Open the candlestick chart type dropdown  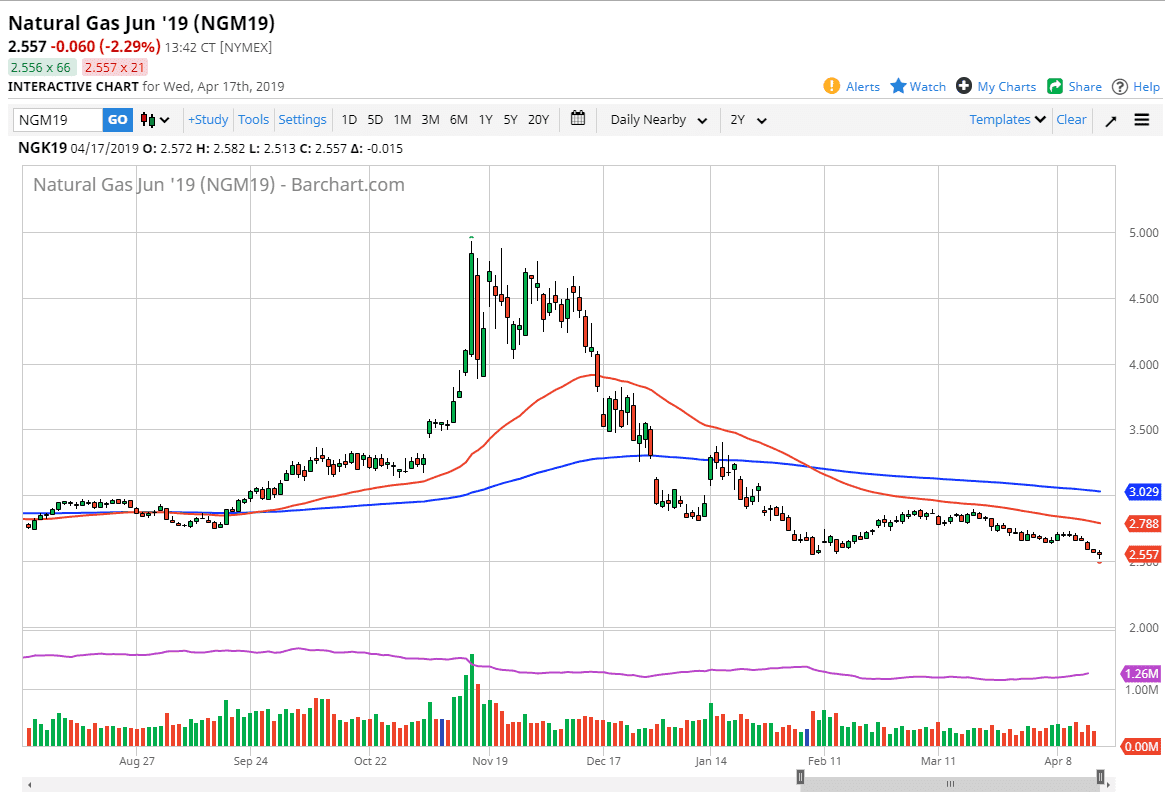point(155,120)
